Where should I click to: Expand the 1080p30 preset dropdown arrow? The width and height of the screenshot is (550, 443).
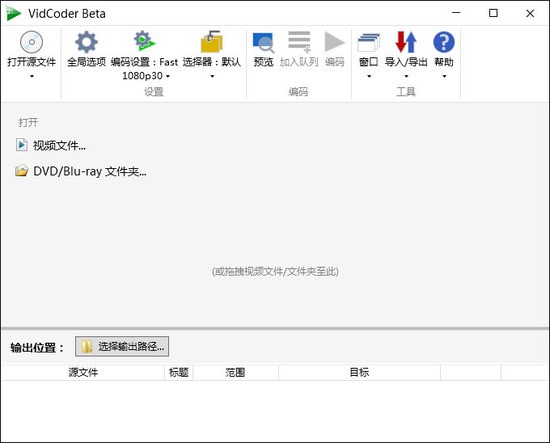click(x=168, y=76)
